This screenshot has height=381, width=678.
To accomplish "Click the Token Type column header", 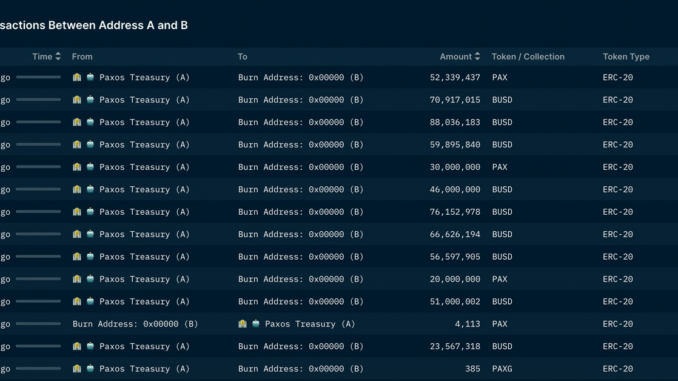I will pyautogui.click(x=626, y=57).
